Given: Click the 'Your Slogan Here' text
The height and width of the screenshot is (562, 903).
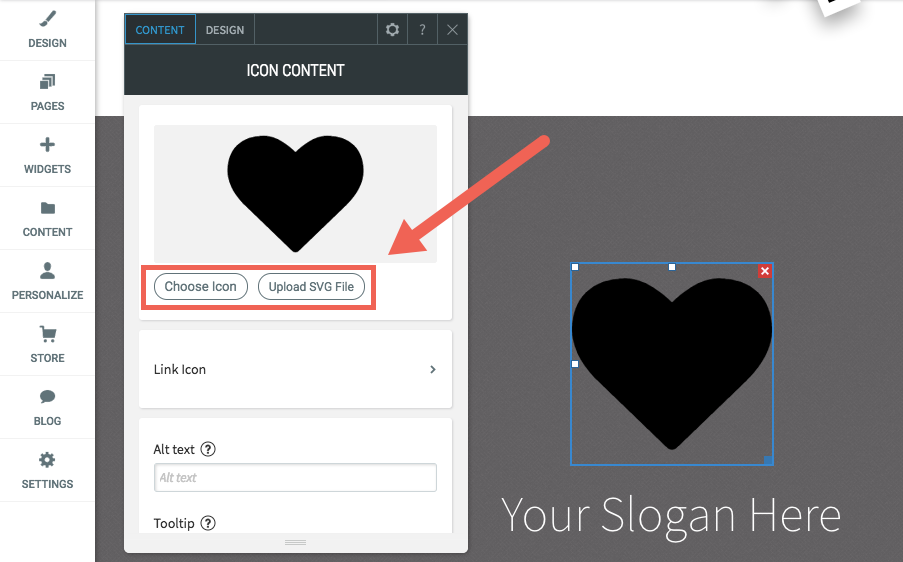Looking at the screenshot, I should point(671,515).
